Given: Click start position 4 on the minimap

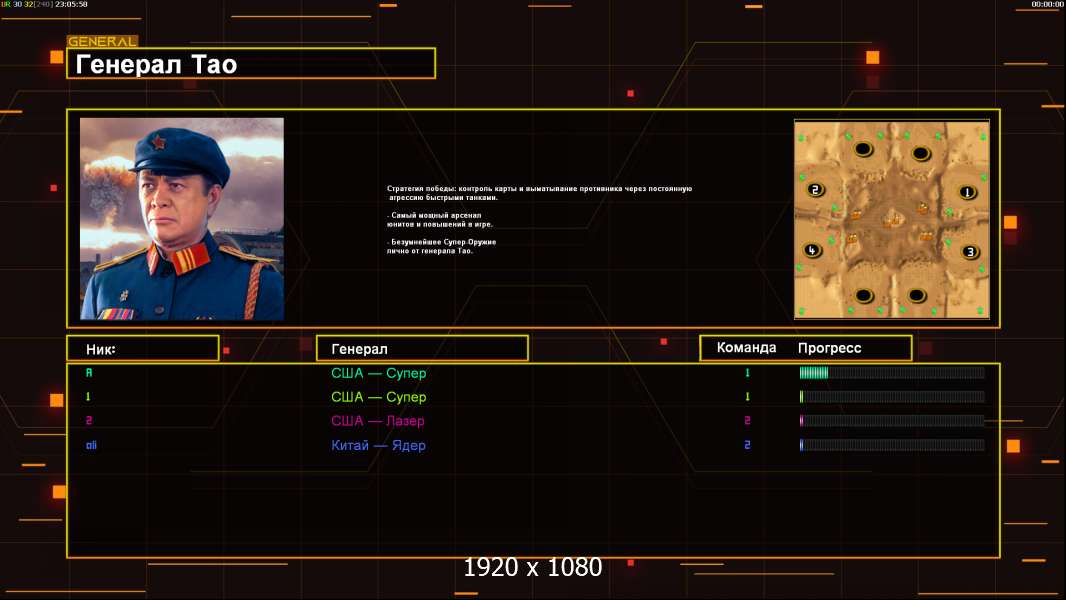Looking at the screenshot, I should (812, 250).
